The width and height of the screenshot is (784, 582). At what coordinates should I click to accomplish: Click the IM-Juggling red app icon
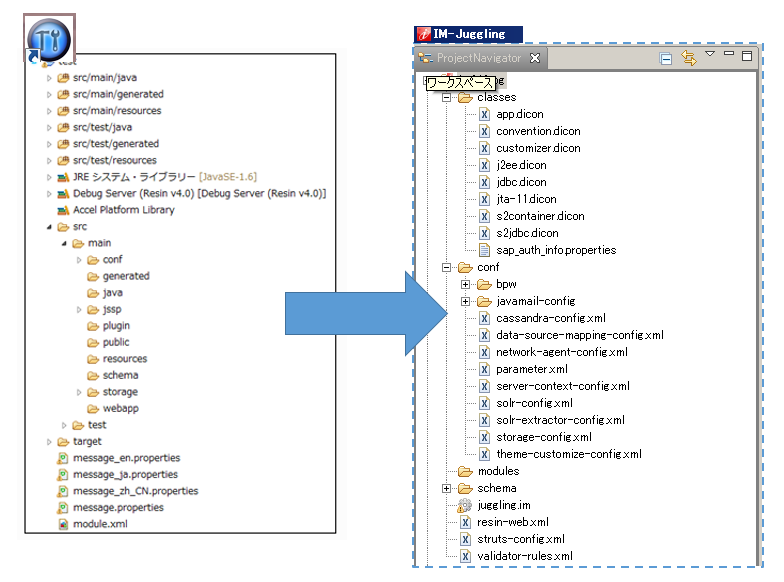click(424, 34)
